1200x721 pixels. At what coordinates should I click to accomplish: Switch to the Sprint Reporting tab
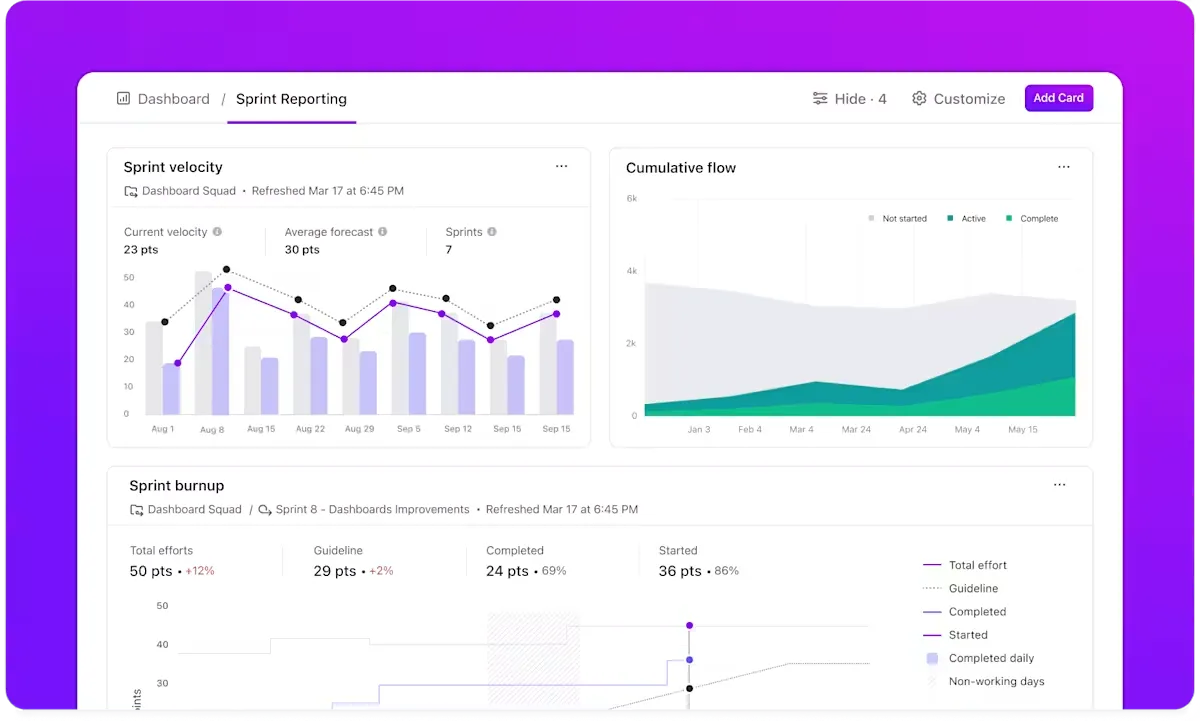coord(291,99)
